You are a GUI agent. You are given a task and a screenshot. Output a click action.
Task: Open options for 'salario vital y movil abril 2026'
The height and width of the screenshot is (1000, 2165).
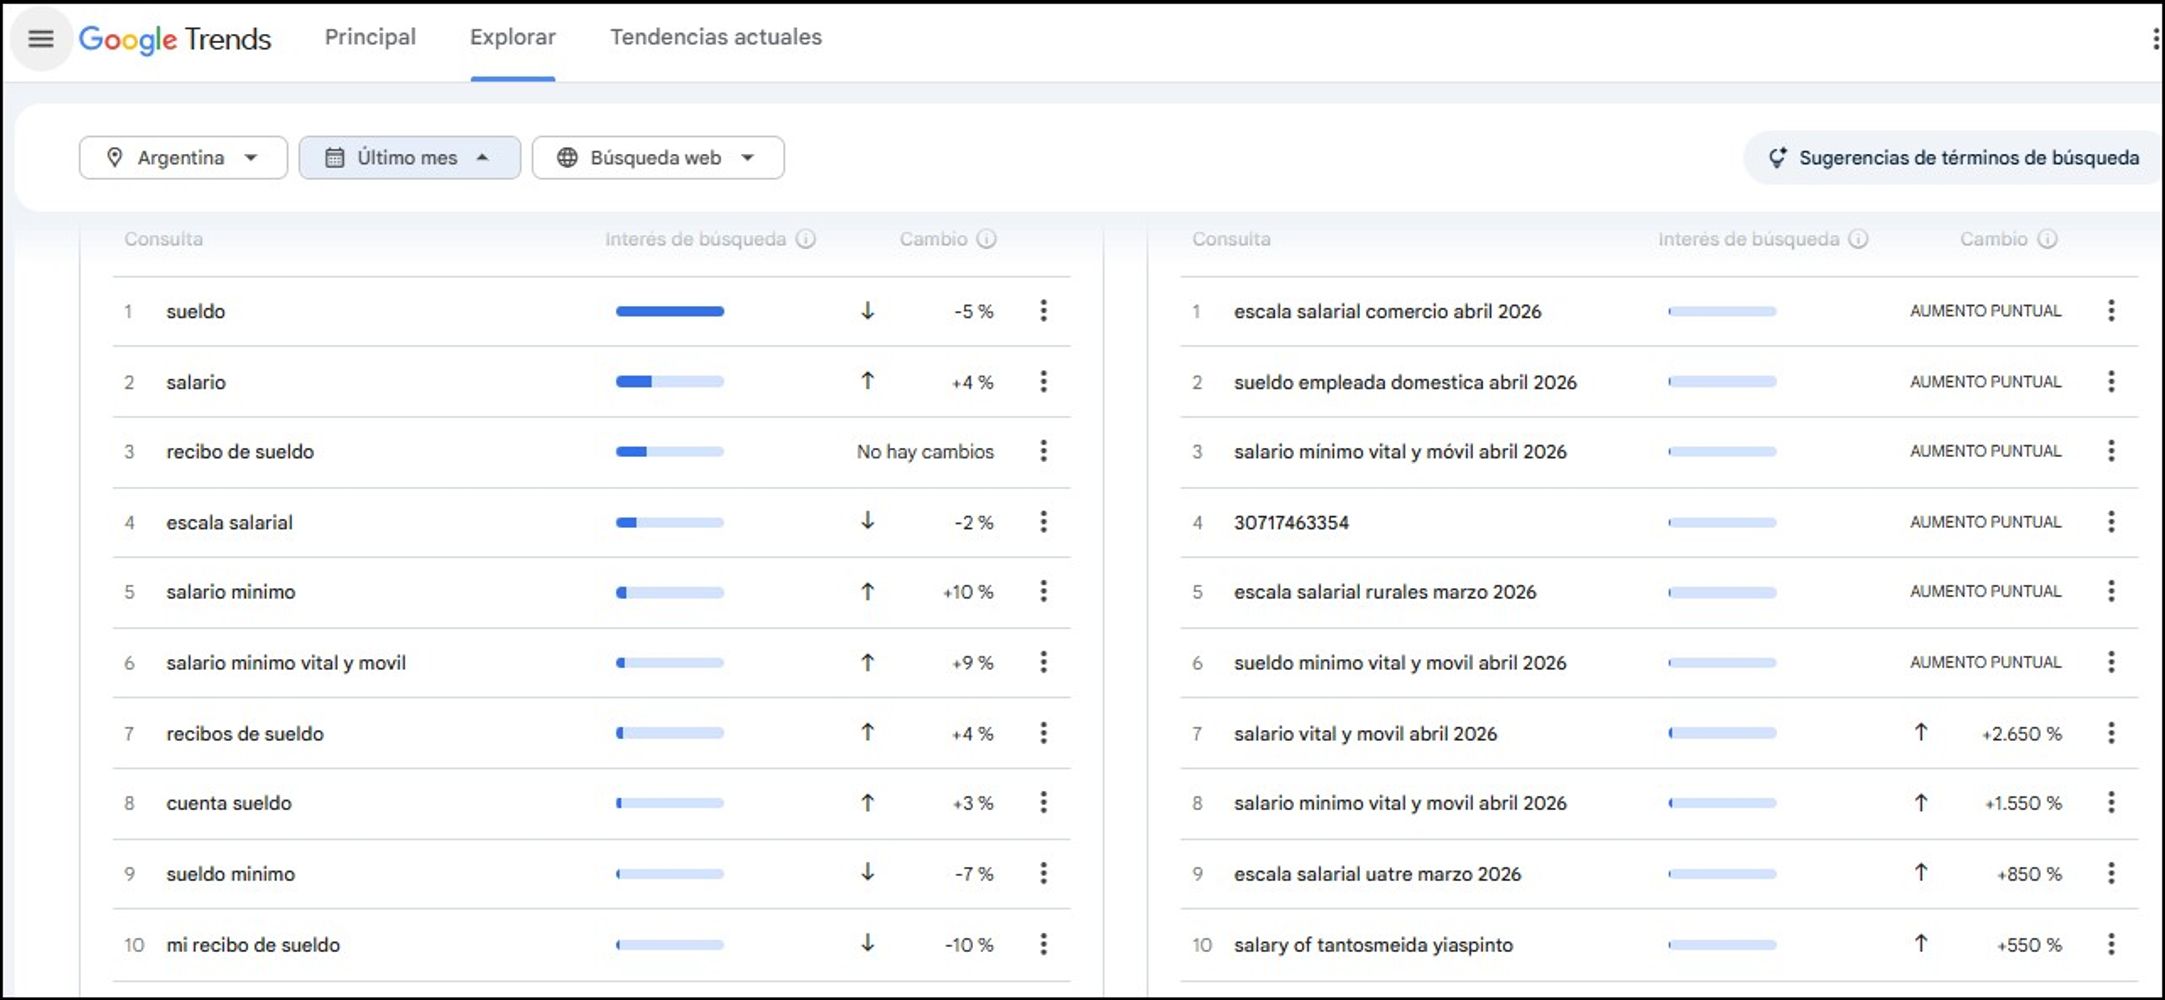(2111, 733)
